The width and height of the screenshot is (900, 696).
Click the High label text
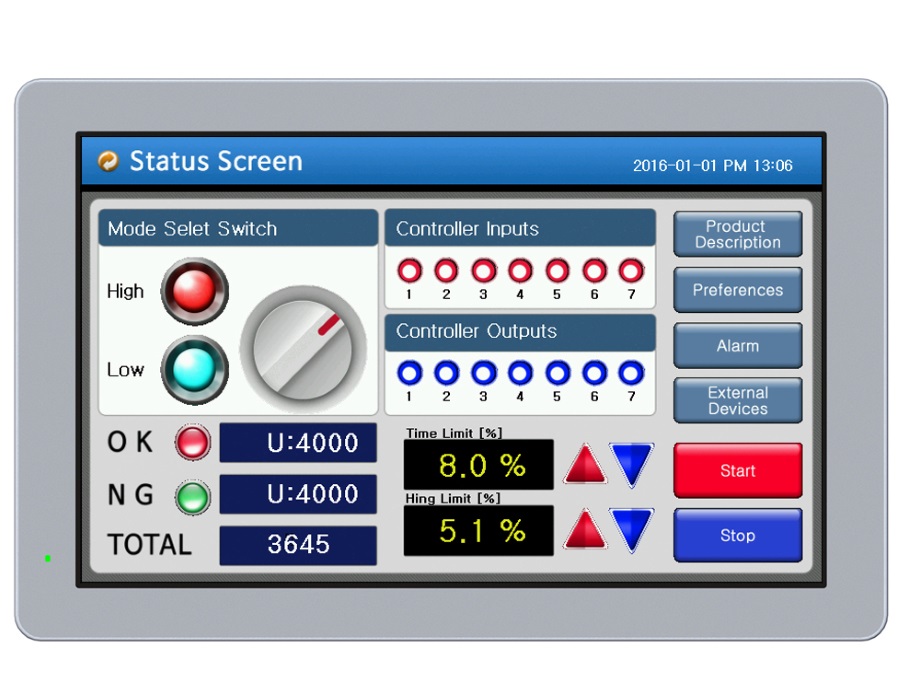125,291
